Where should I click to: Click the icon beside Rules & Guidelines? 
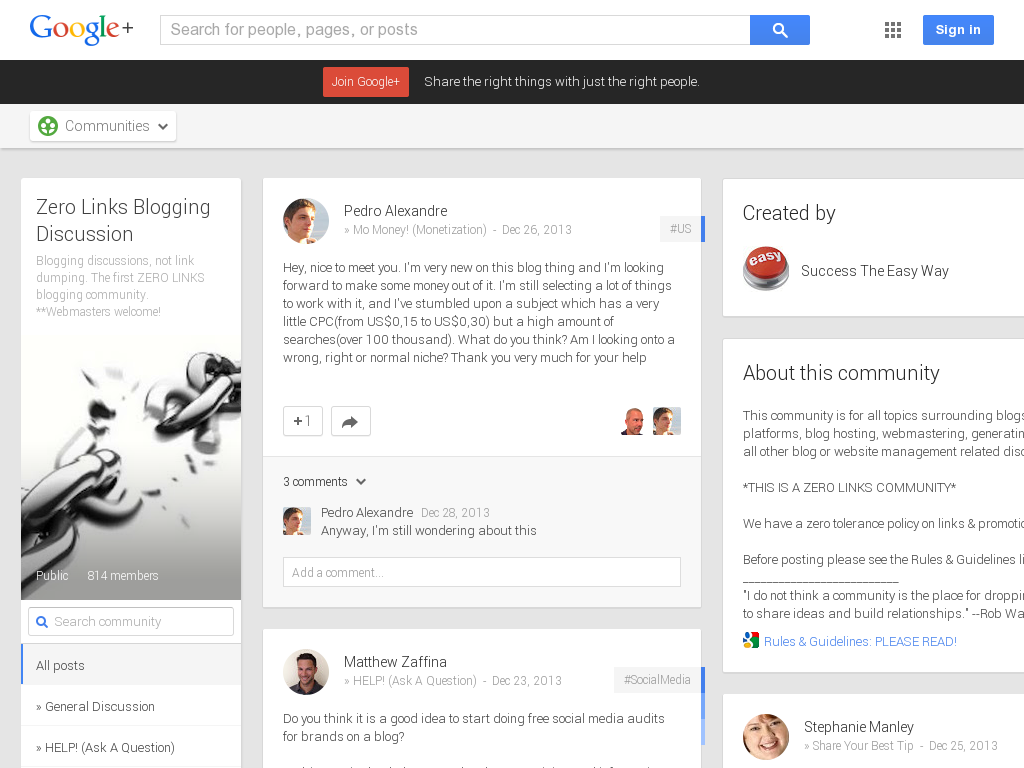point(751,641)
